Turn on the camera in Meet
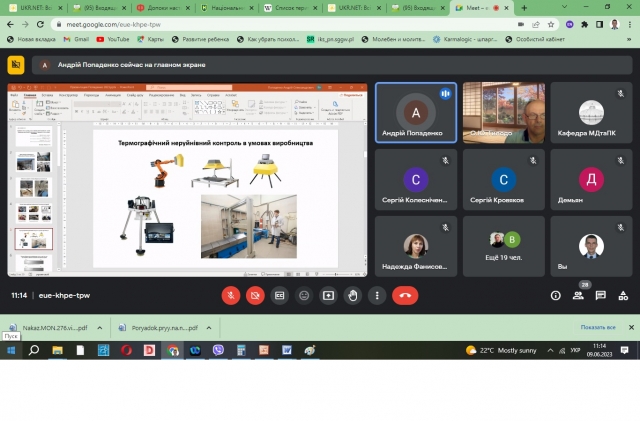This screenshot has height=421, width=640. click(255, 295)
